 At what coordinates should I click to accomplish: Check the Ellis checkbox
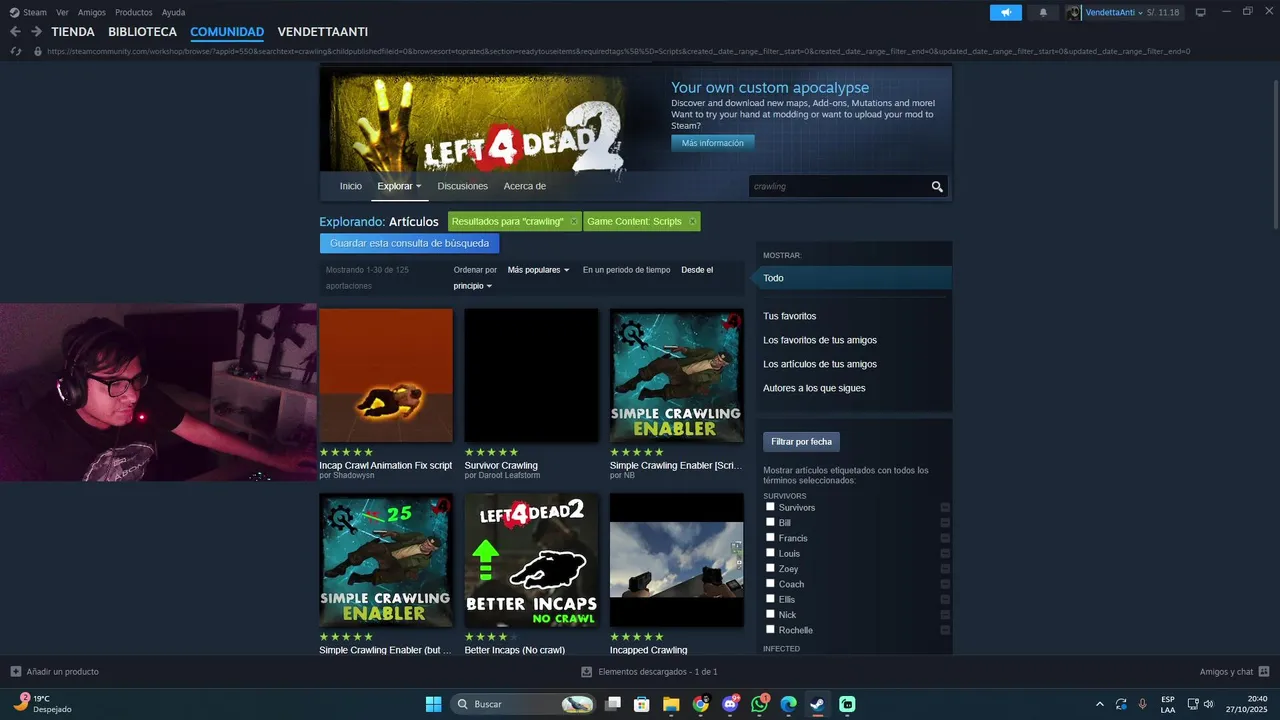click(x=770, y=599)
